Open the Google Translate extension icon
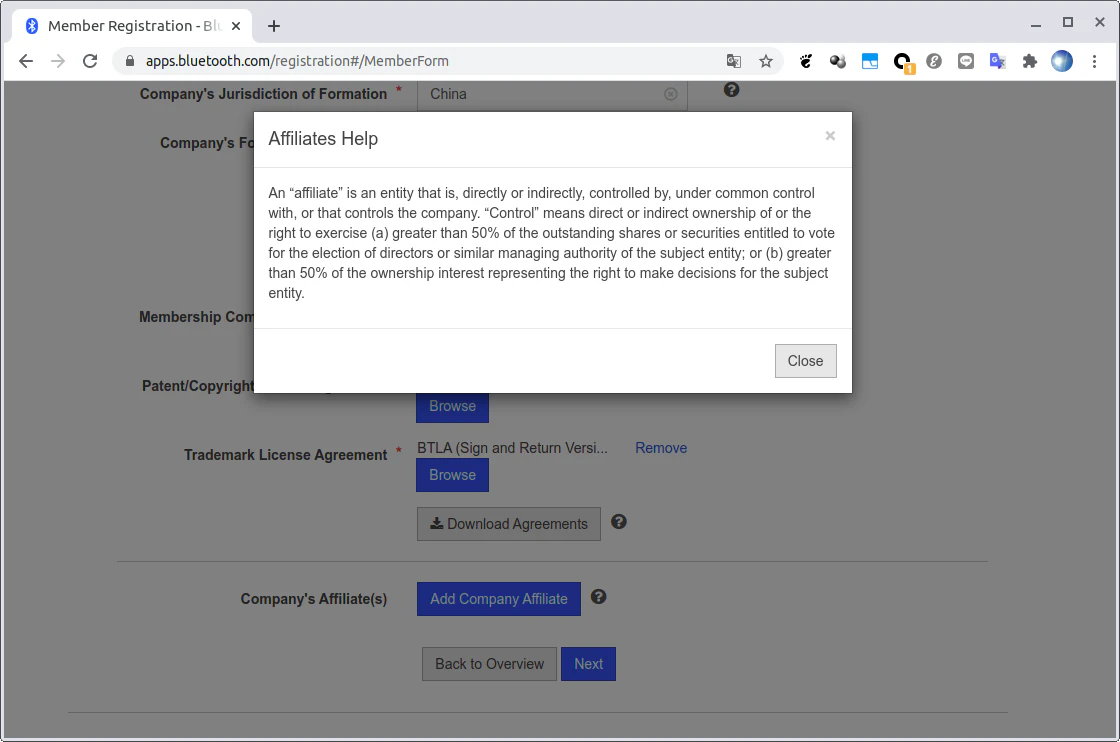 [997, 61]
